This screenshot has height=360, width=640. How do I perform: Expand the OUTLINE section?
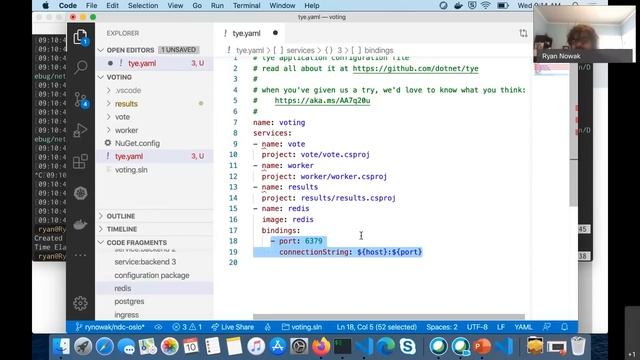point(154,216)
